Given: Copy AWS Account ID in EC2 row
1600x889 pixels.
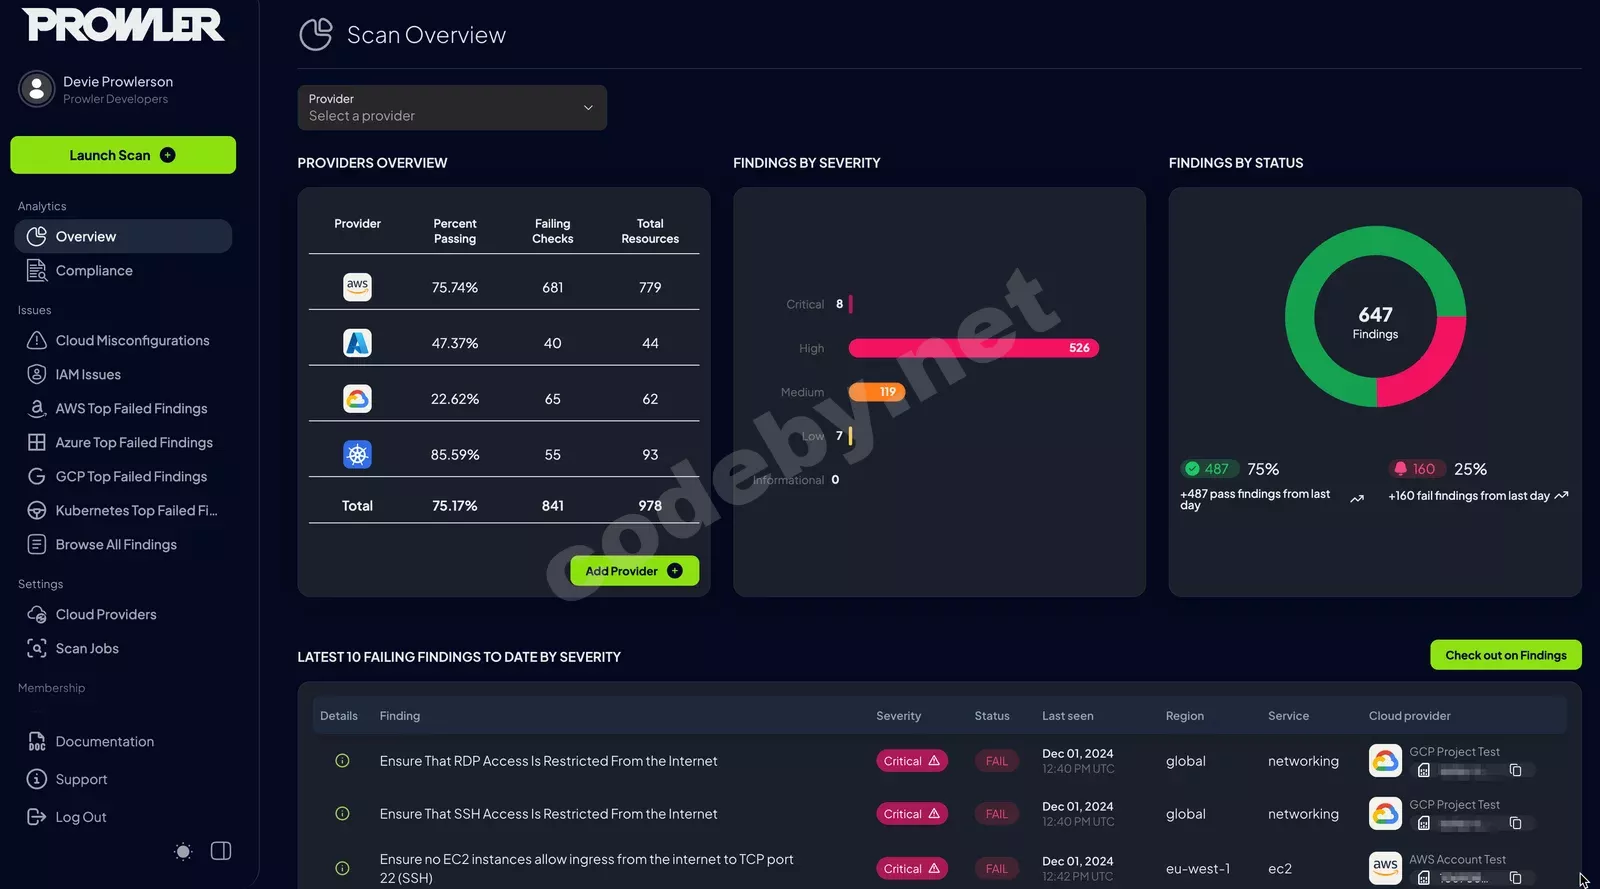Looking at the screenshot, I should pos(1515,878).
